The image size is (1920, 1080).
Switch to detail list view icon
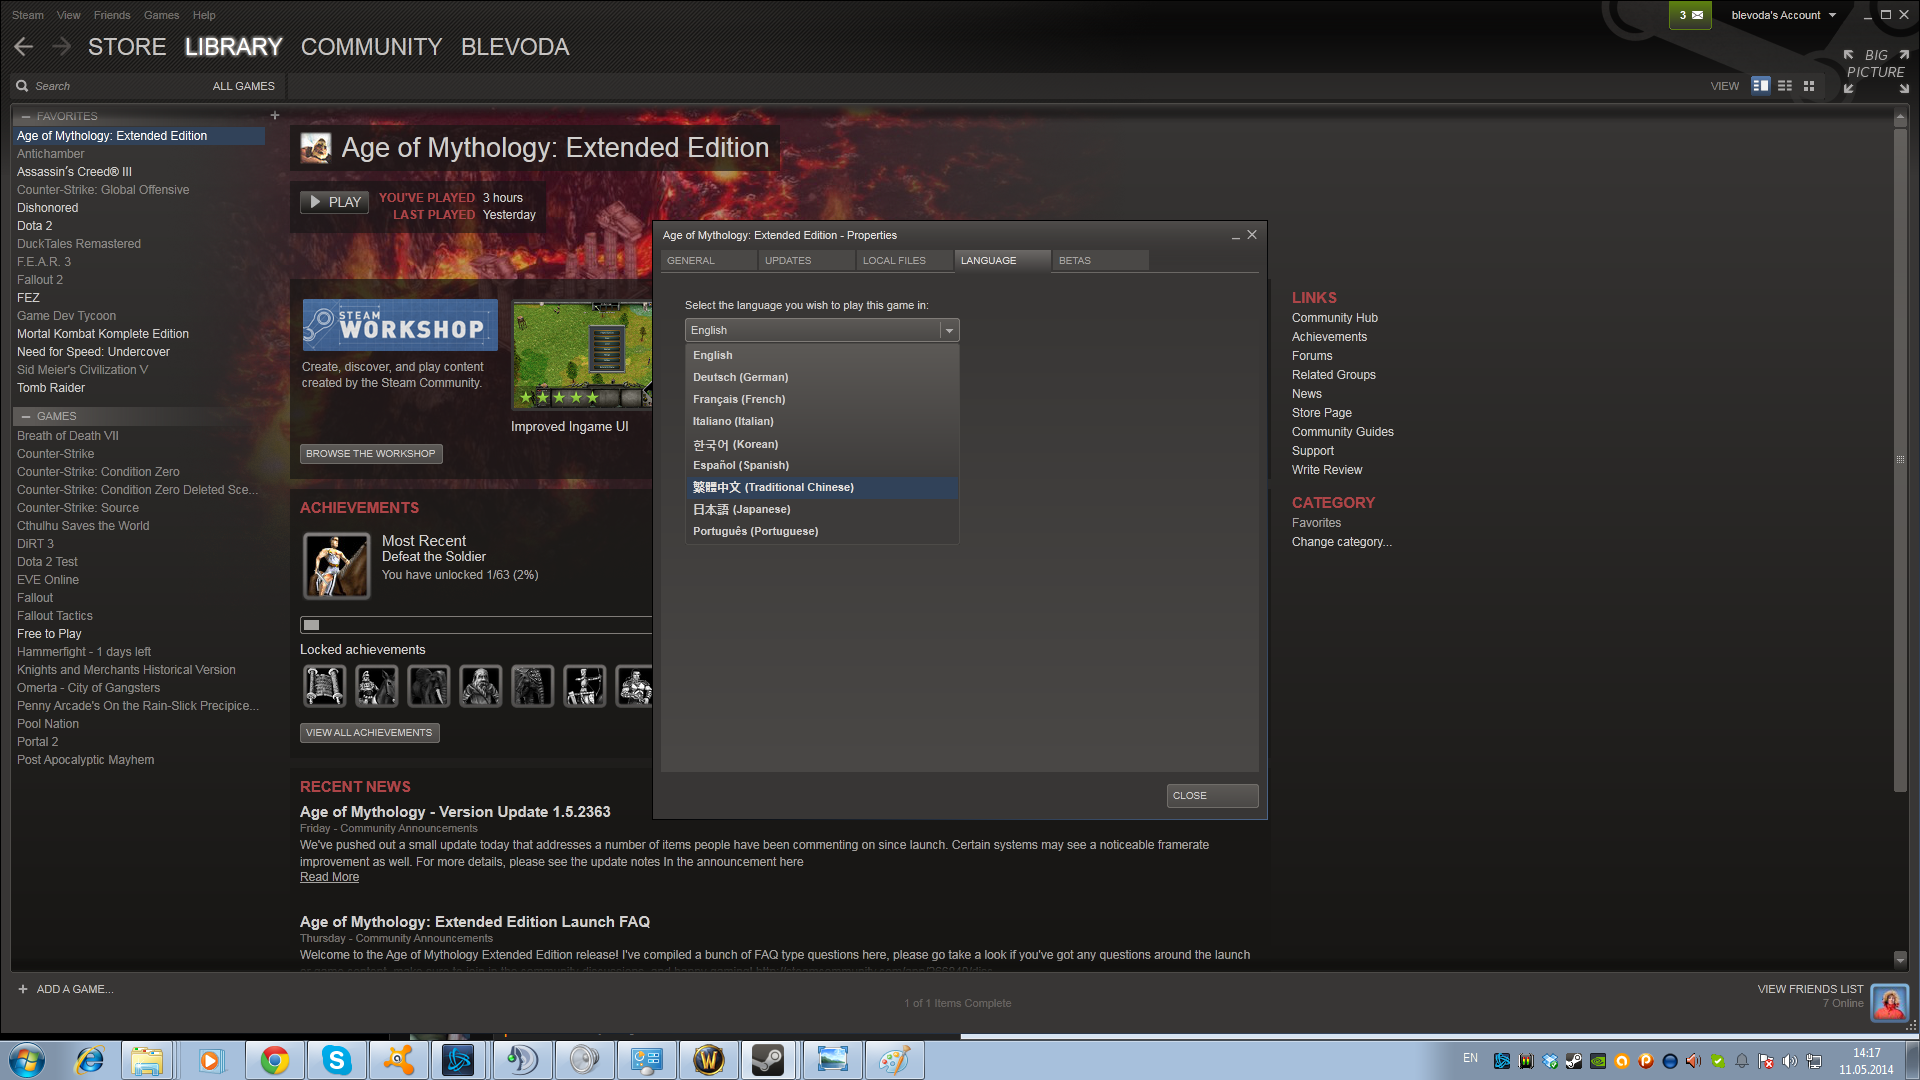pyautogui.click(x=1761, y=86)
